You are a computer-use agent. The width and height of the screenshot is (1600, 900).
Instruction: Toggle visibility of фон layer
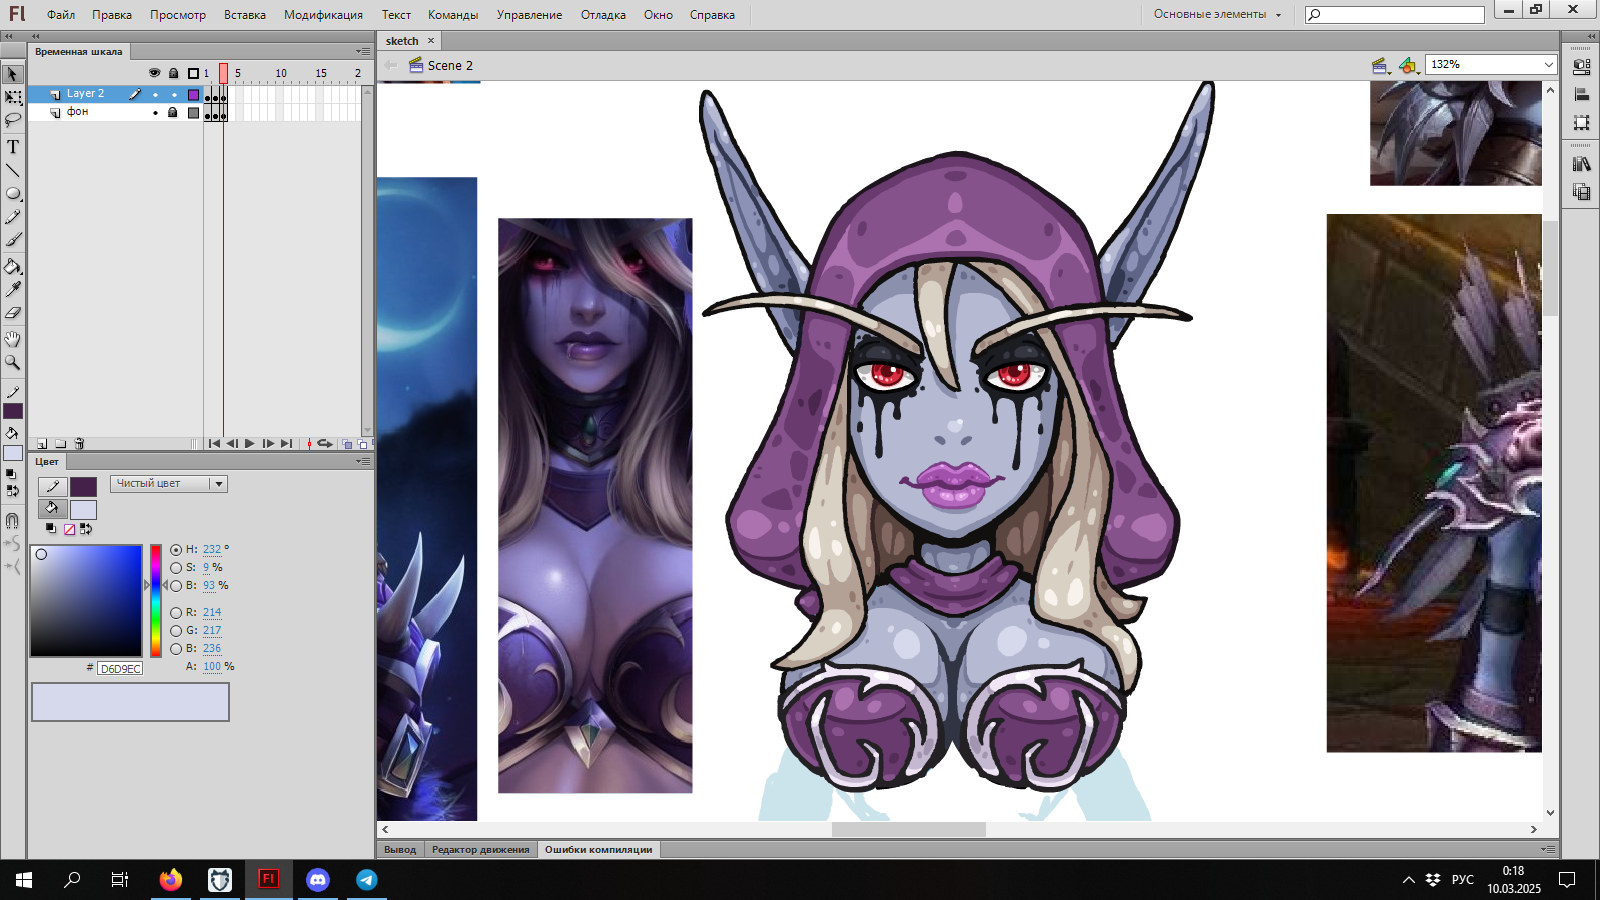tap(155, 113)
